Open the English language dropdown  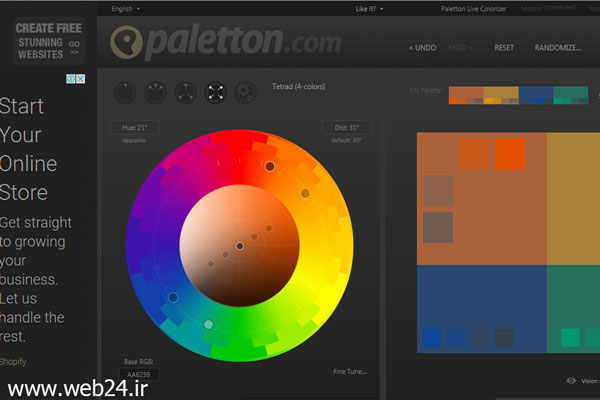coord(126,9)
